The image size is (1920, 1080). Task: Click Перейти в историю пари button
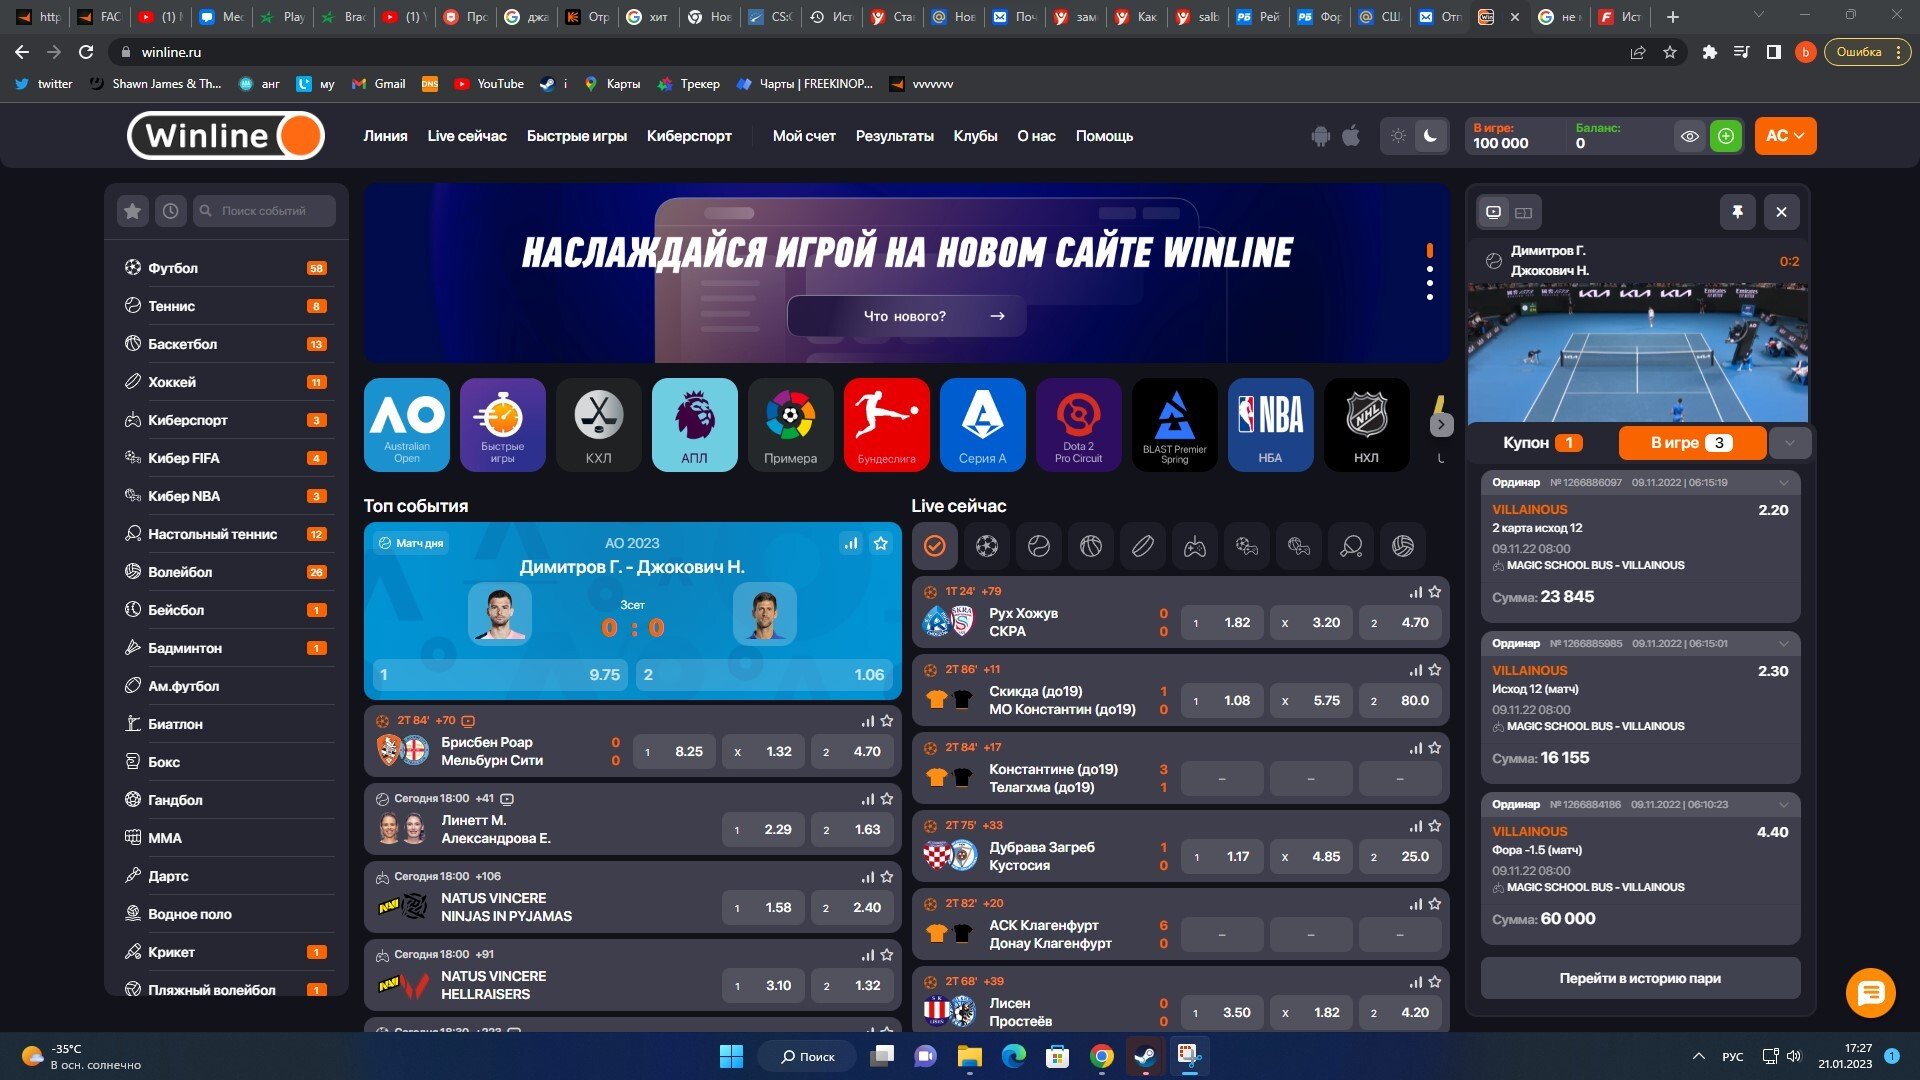pos(1640,978)
